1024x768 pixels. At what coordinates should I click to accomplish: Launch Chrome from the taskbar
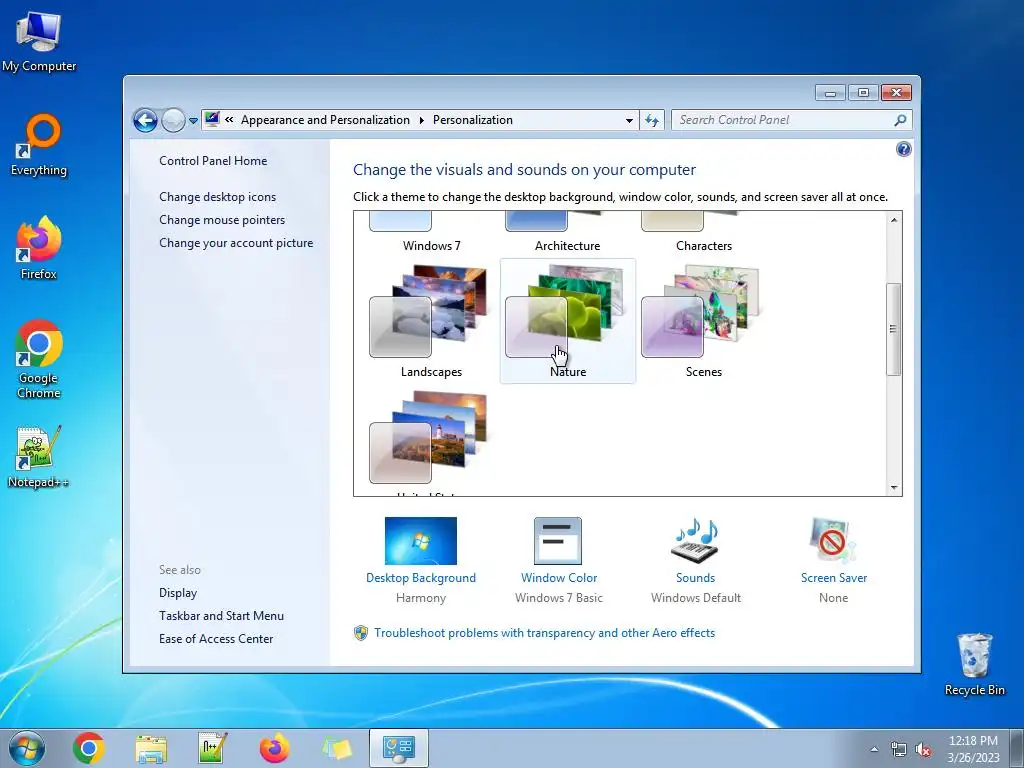[89, 748]
